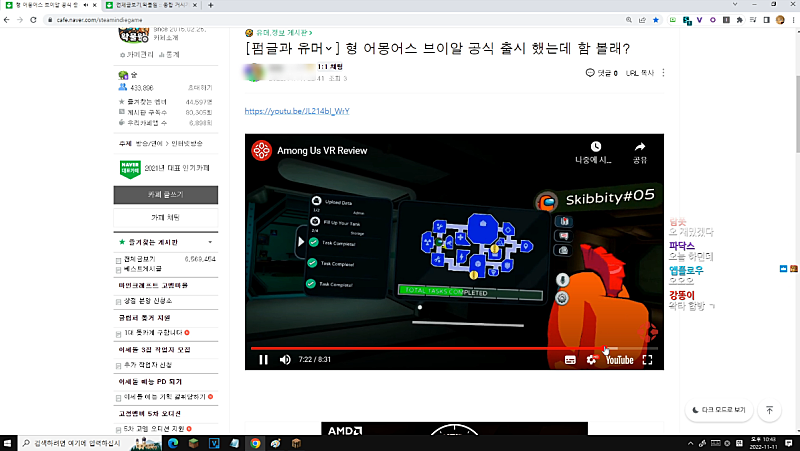Open the comments count link
Screen dimensions: 800x451
[602, 73]
